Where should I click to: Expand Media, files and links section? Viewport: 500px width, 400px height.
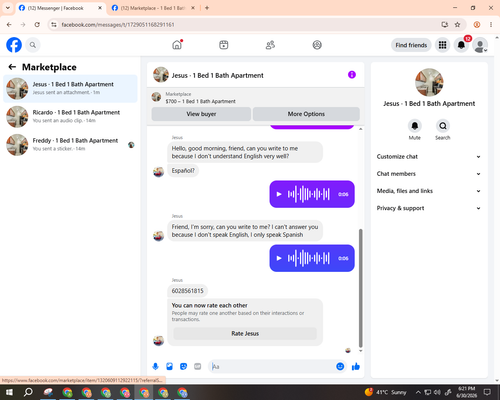429,191
